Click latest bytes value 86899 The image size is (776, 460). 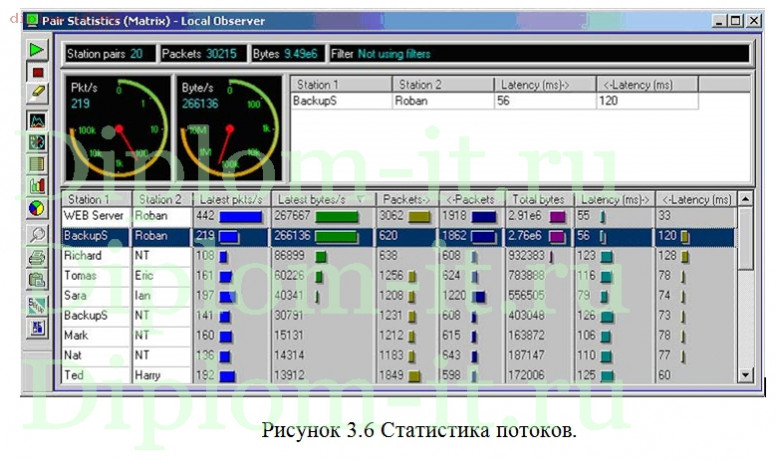(290, 256)
